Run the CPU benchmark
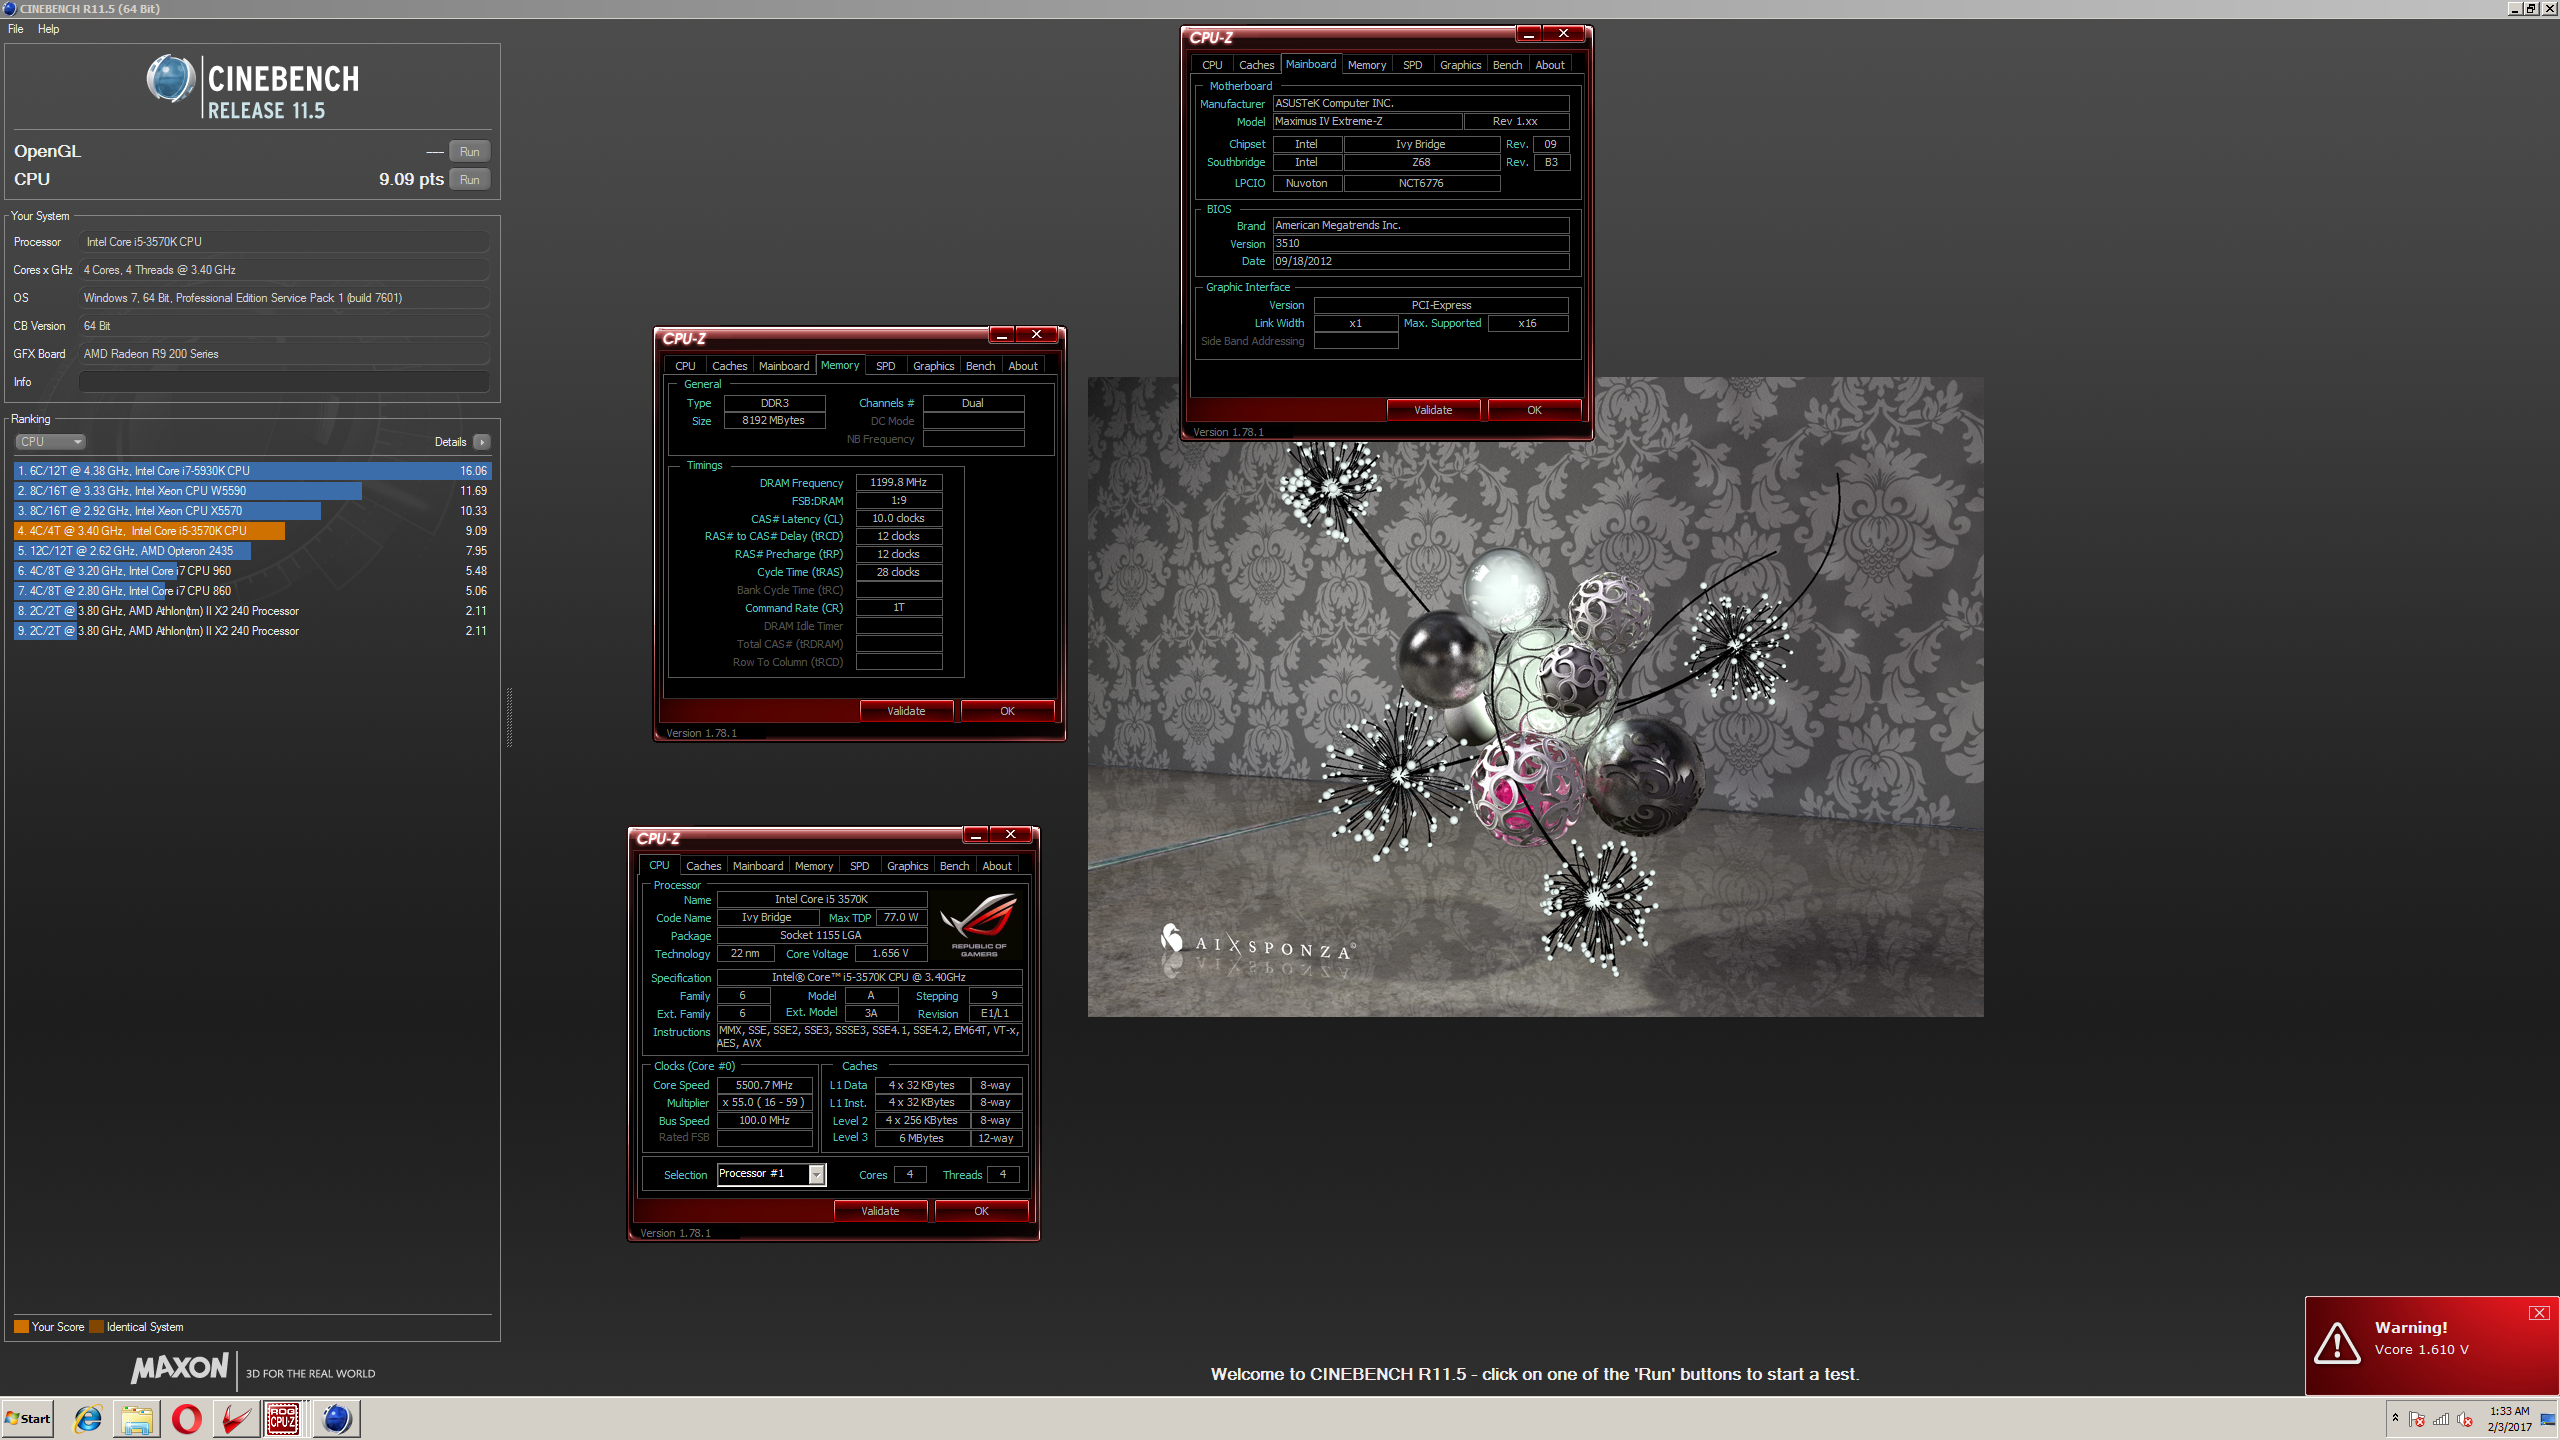The width and height of the screenshot is (2560, 1440). tap(469, 179)
